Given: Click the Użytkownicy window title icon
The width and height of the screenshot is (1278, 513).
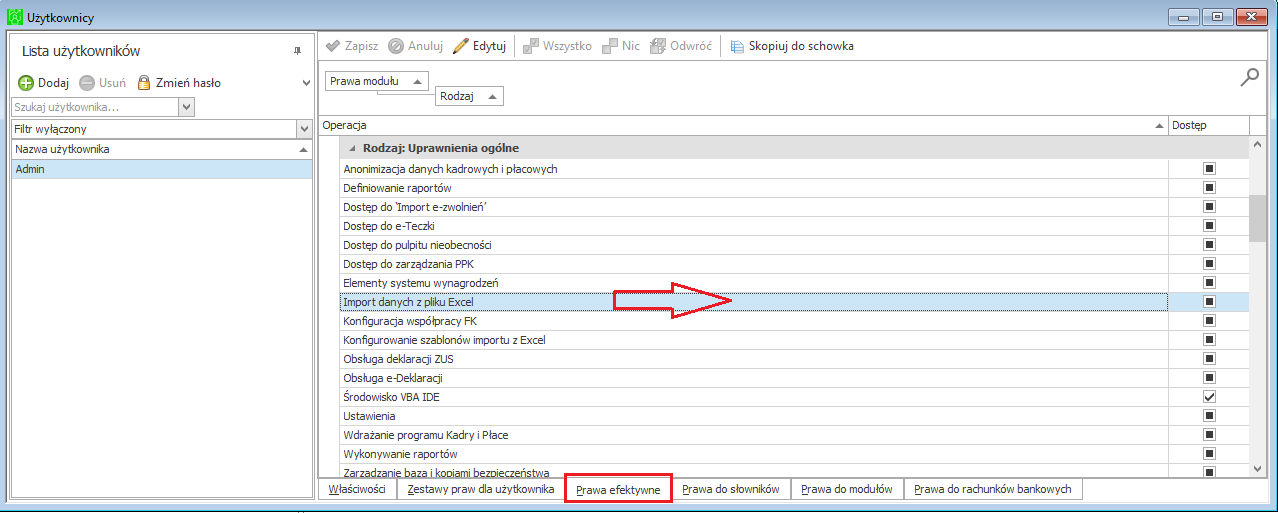Looking at the screenshot, I should tap(13, 17).
